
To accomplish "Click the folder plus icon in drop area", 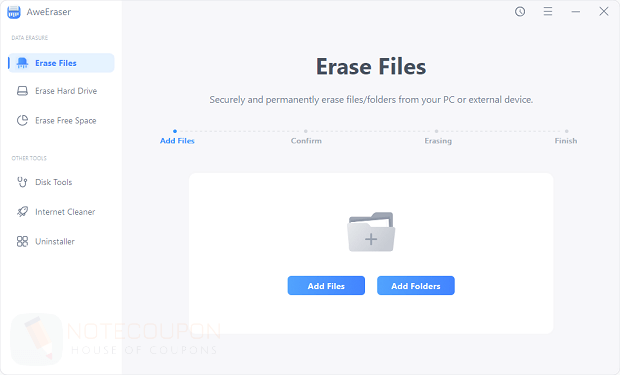I will point(371,232).
